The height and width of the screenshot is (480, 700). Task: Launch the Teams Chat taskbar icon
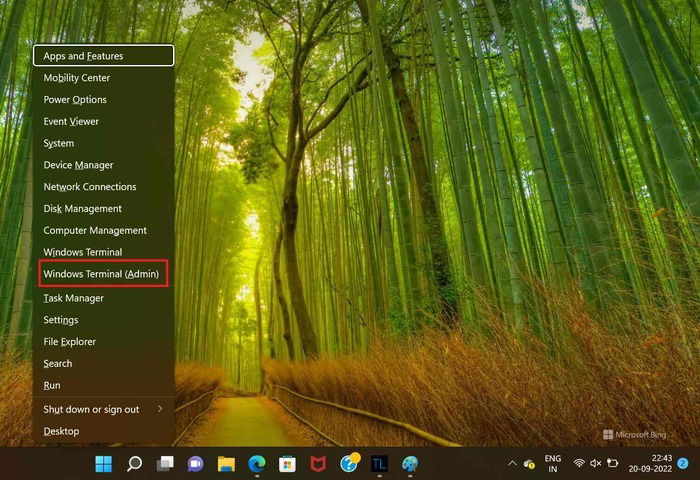(x=196, y=464)
